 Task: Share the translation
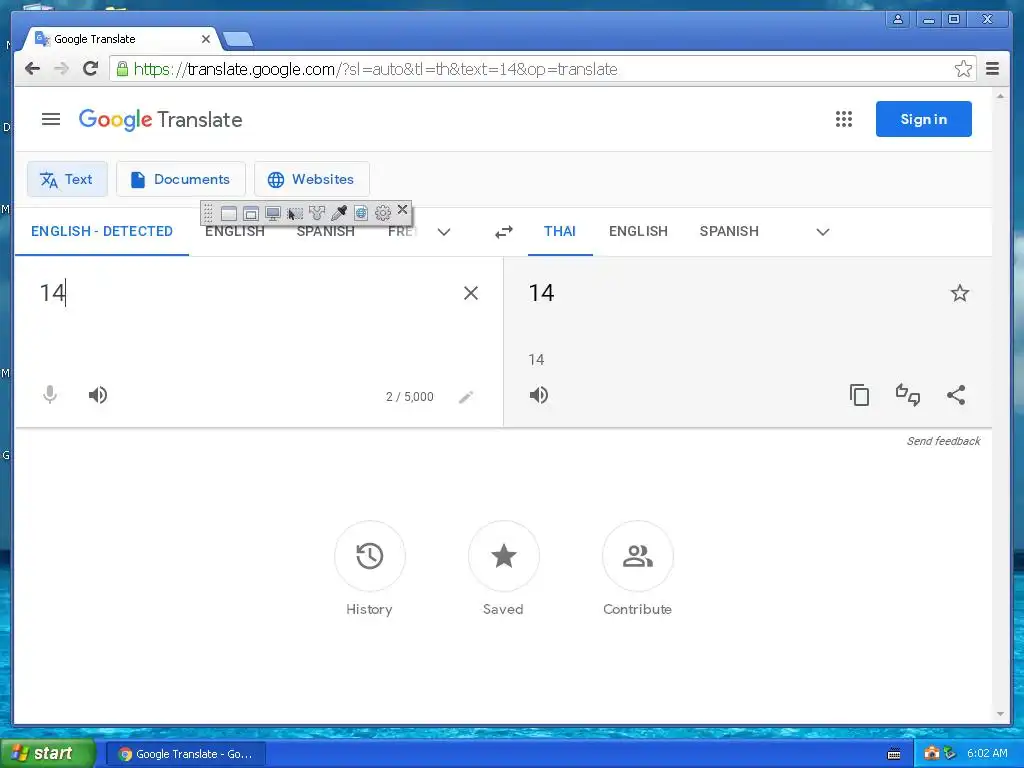[x=956, y=395]
